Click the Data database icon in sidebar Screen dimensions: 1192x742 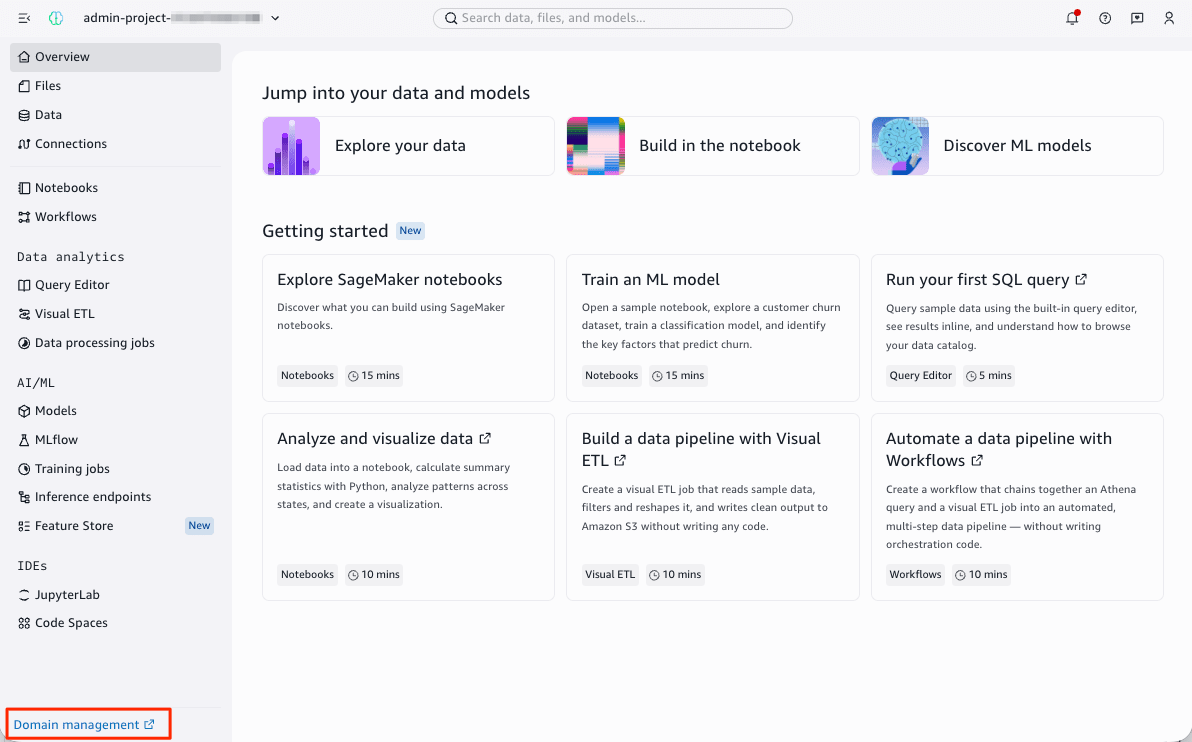(x=24, y=115)
